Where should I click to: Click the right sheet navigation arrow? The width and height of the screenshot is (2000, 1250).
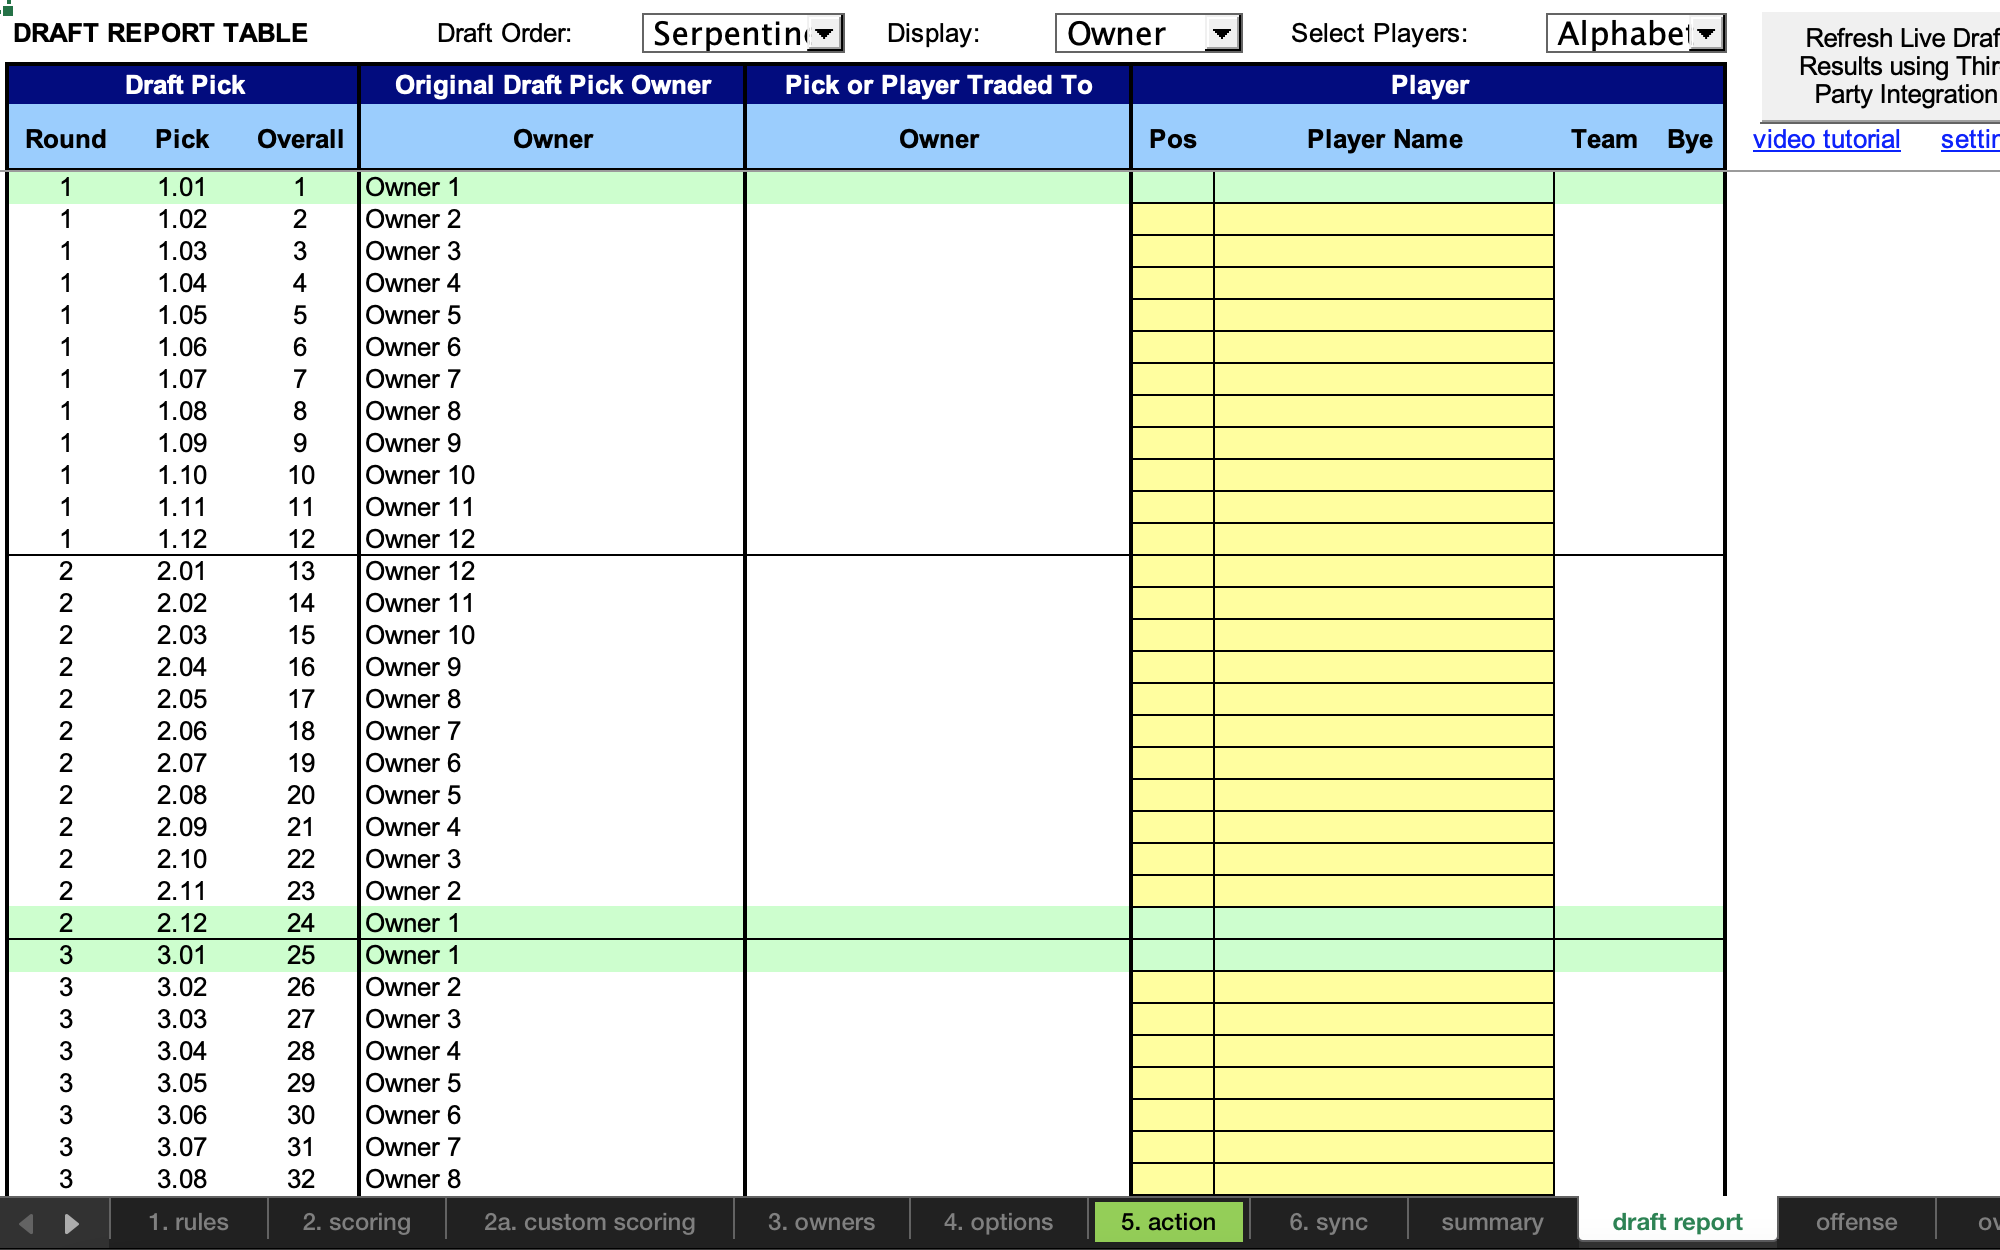pos(69,1221)
